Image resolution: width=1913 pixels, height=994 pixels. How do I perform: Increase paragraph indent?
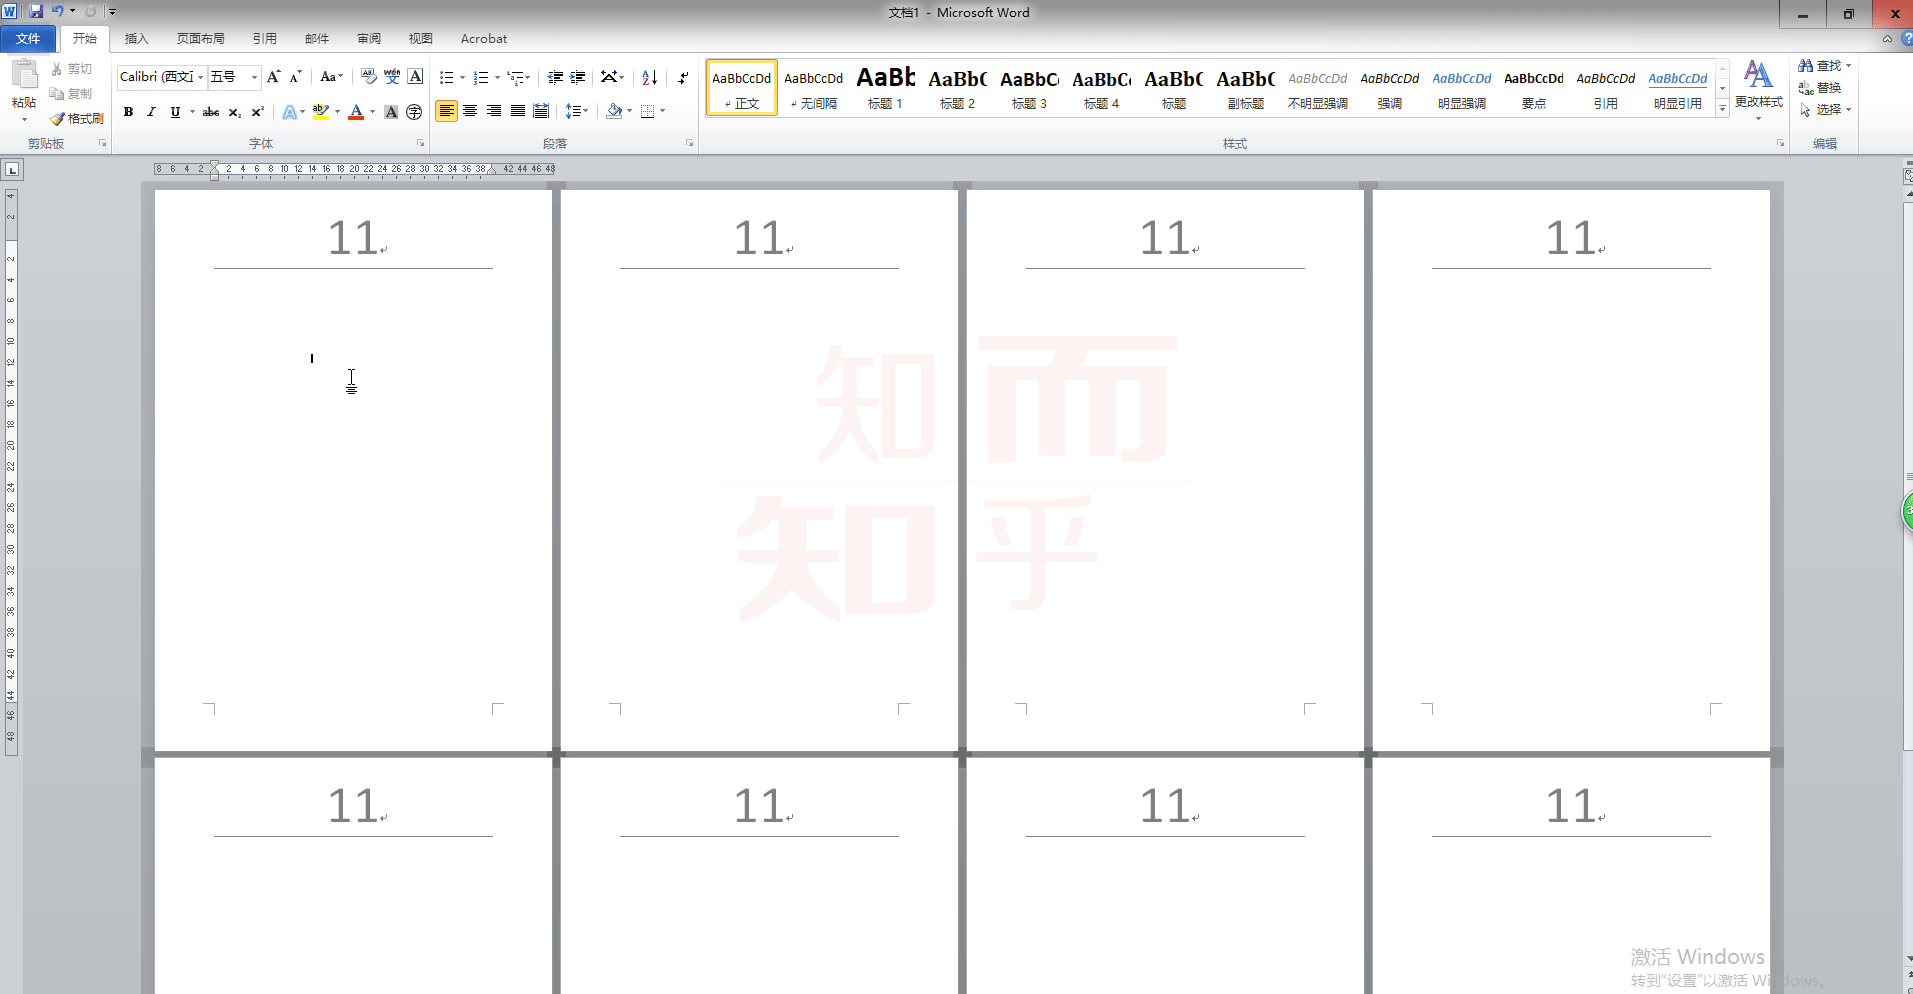click(x=578, y=77)
